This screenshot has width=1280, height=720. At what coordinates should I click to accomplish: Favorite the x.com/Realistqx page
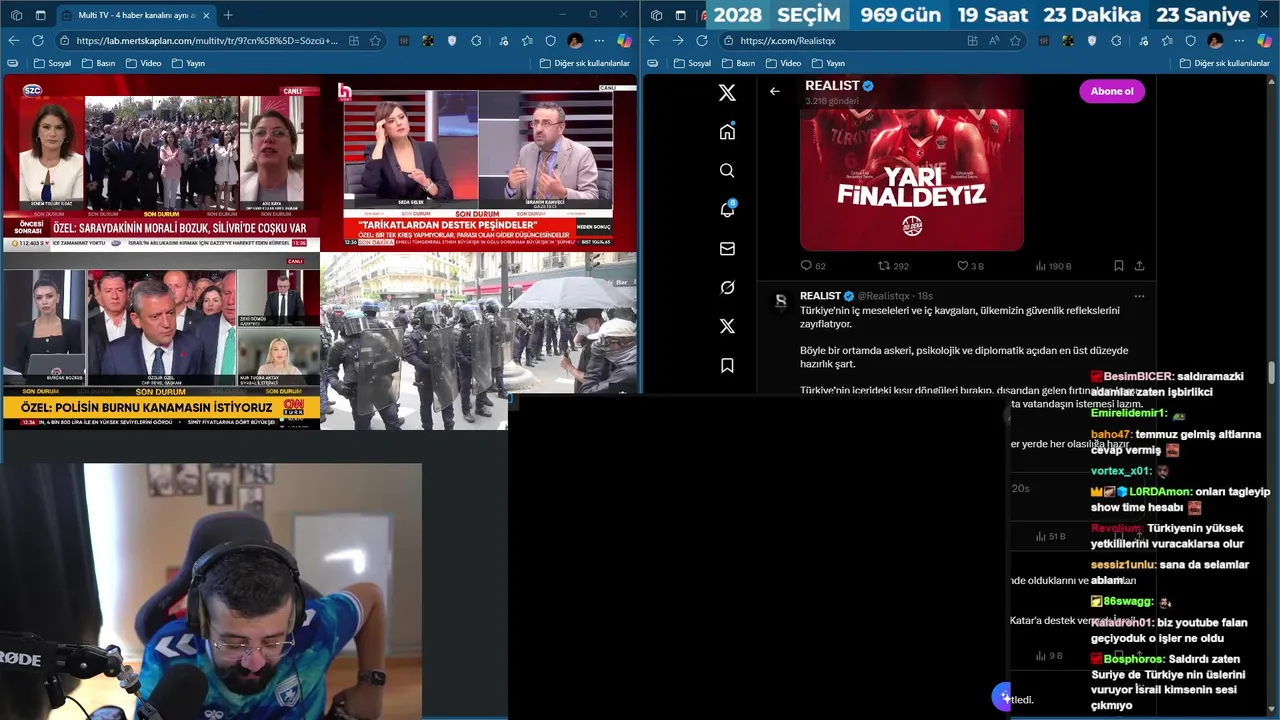coord(1015,41)
